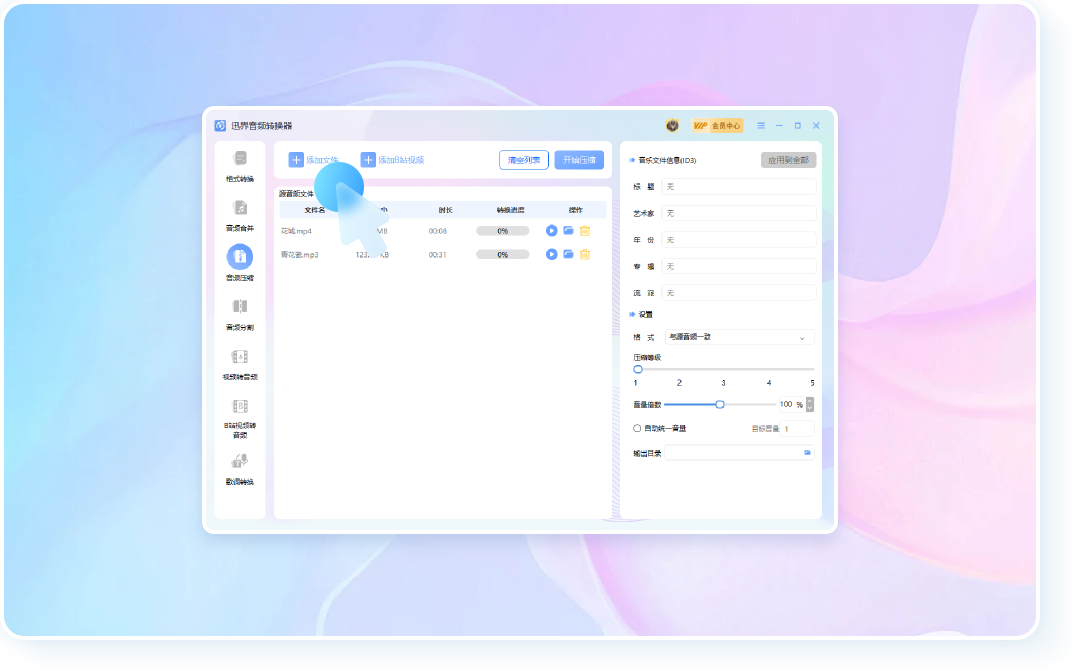Viewport: 1072px width, 672px height.
Task: Delete 青花瓷.mp3 with trash icon
Action: (585, 254)
